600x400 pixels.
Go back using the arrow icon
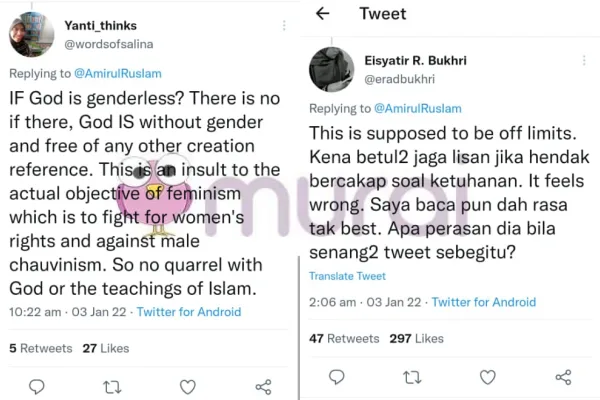pyautogui.click(x=322, y=14)
